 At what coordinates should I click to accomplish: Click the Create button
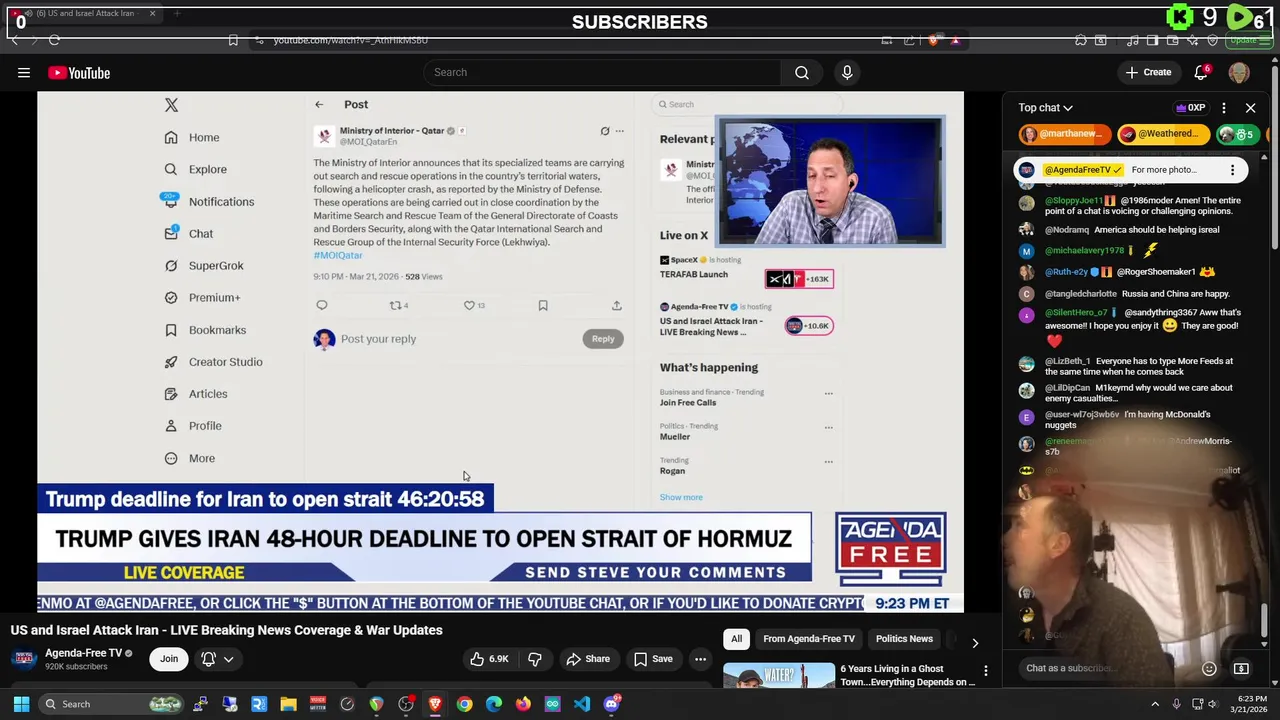click(1148, 72)
